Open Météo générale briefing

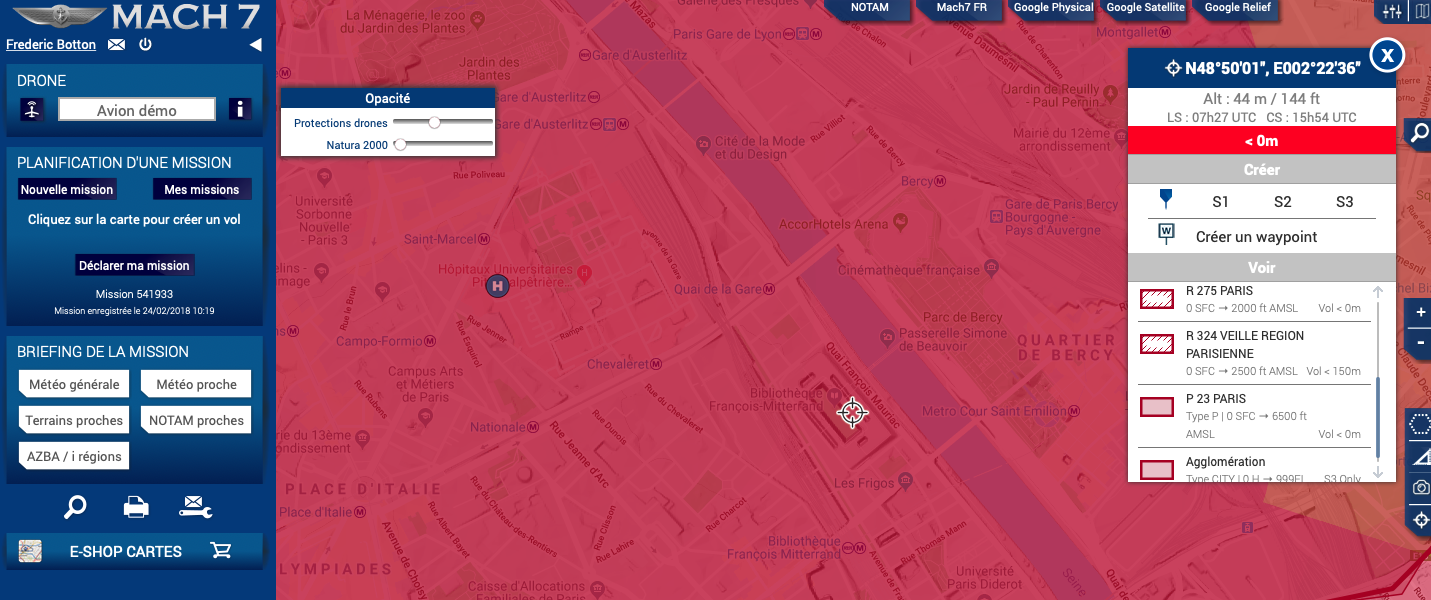(x=74, y=384)
